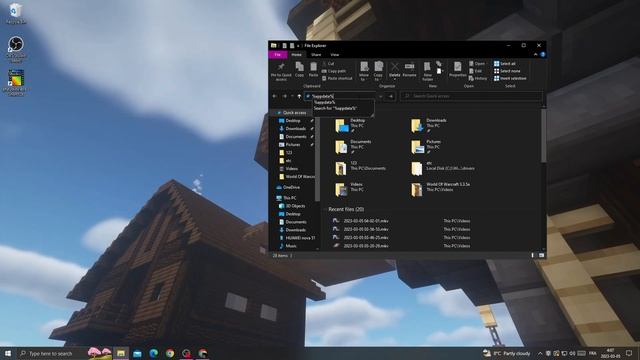Click Pin to Quick access ribbon icon
The image size is (640, 360).
click(281, 71)
